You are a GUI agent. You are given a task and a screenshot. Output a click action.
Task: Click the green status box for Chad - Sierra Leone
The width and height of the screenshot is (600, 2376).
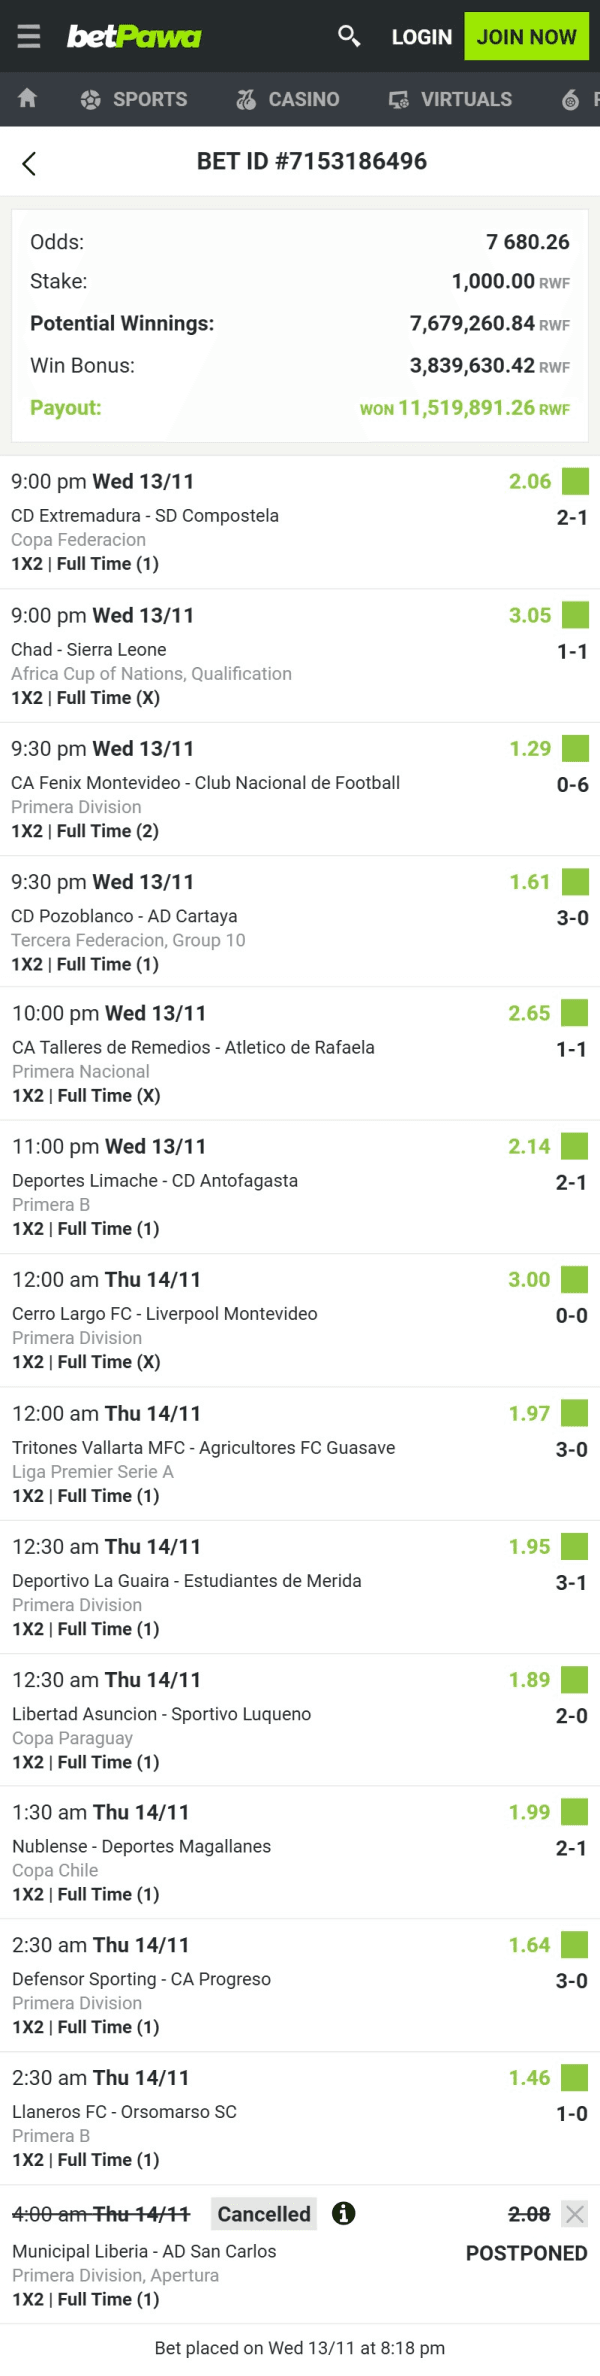[x=575, y=616]
